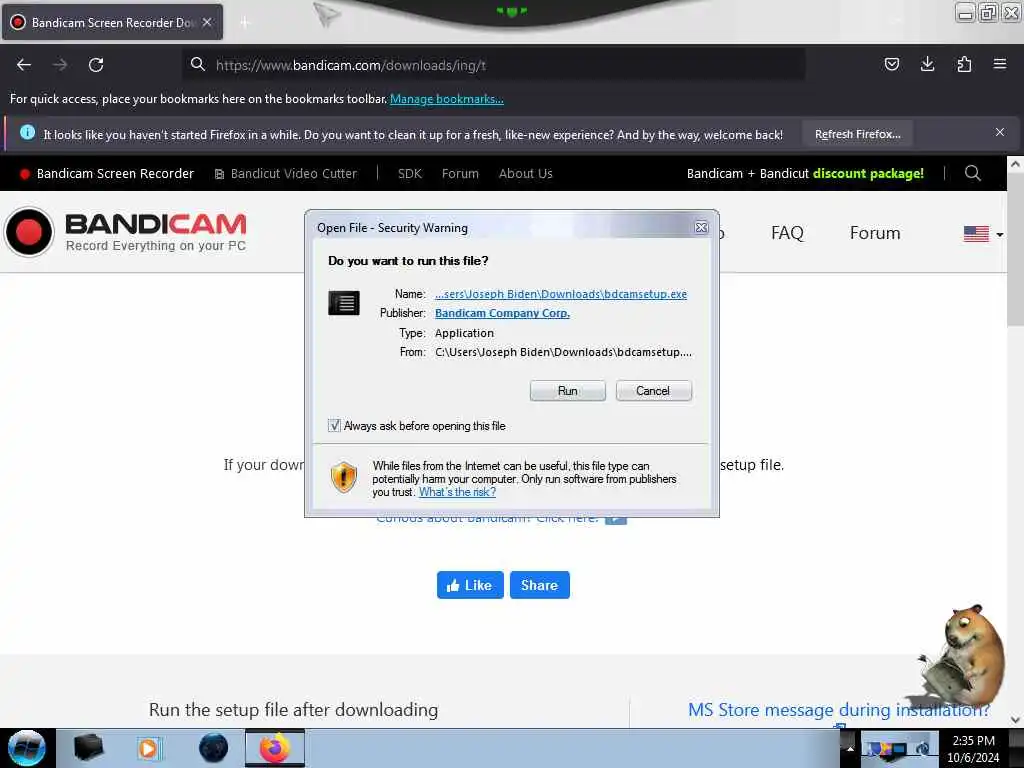1024x768 pixels.
Task: Open the dark globe taskbar icon
Action: 214,748
